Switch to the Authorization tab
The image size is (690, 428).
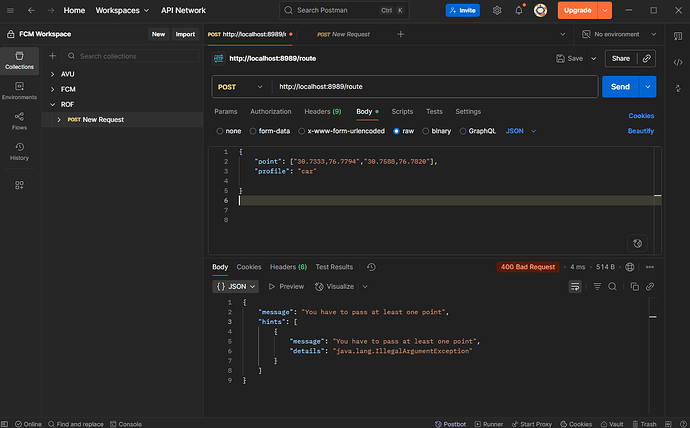(270, 111)
